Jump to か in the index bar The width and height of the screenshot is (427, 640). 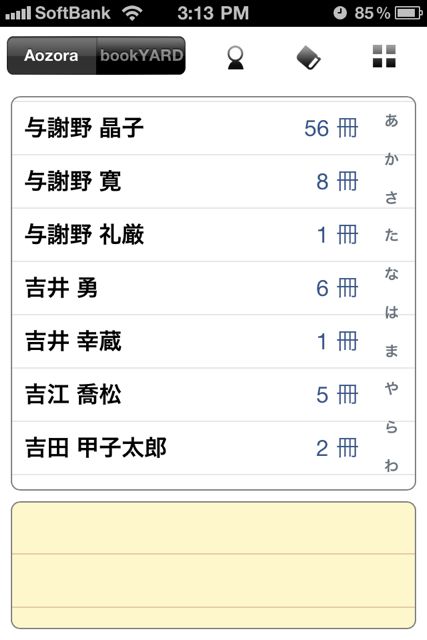tap(391, 159)
